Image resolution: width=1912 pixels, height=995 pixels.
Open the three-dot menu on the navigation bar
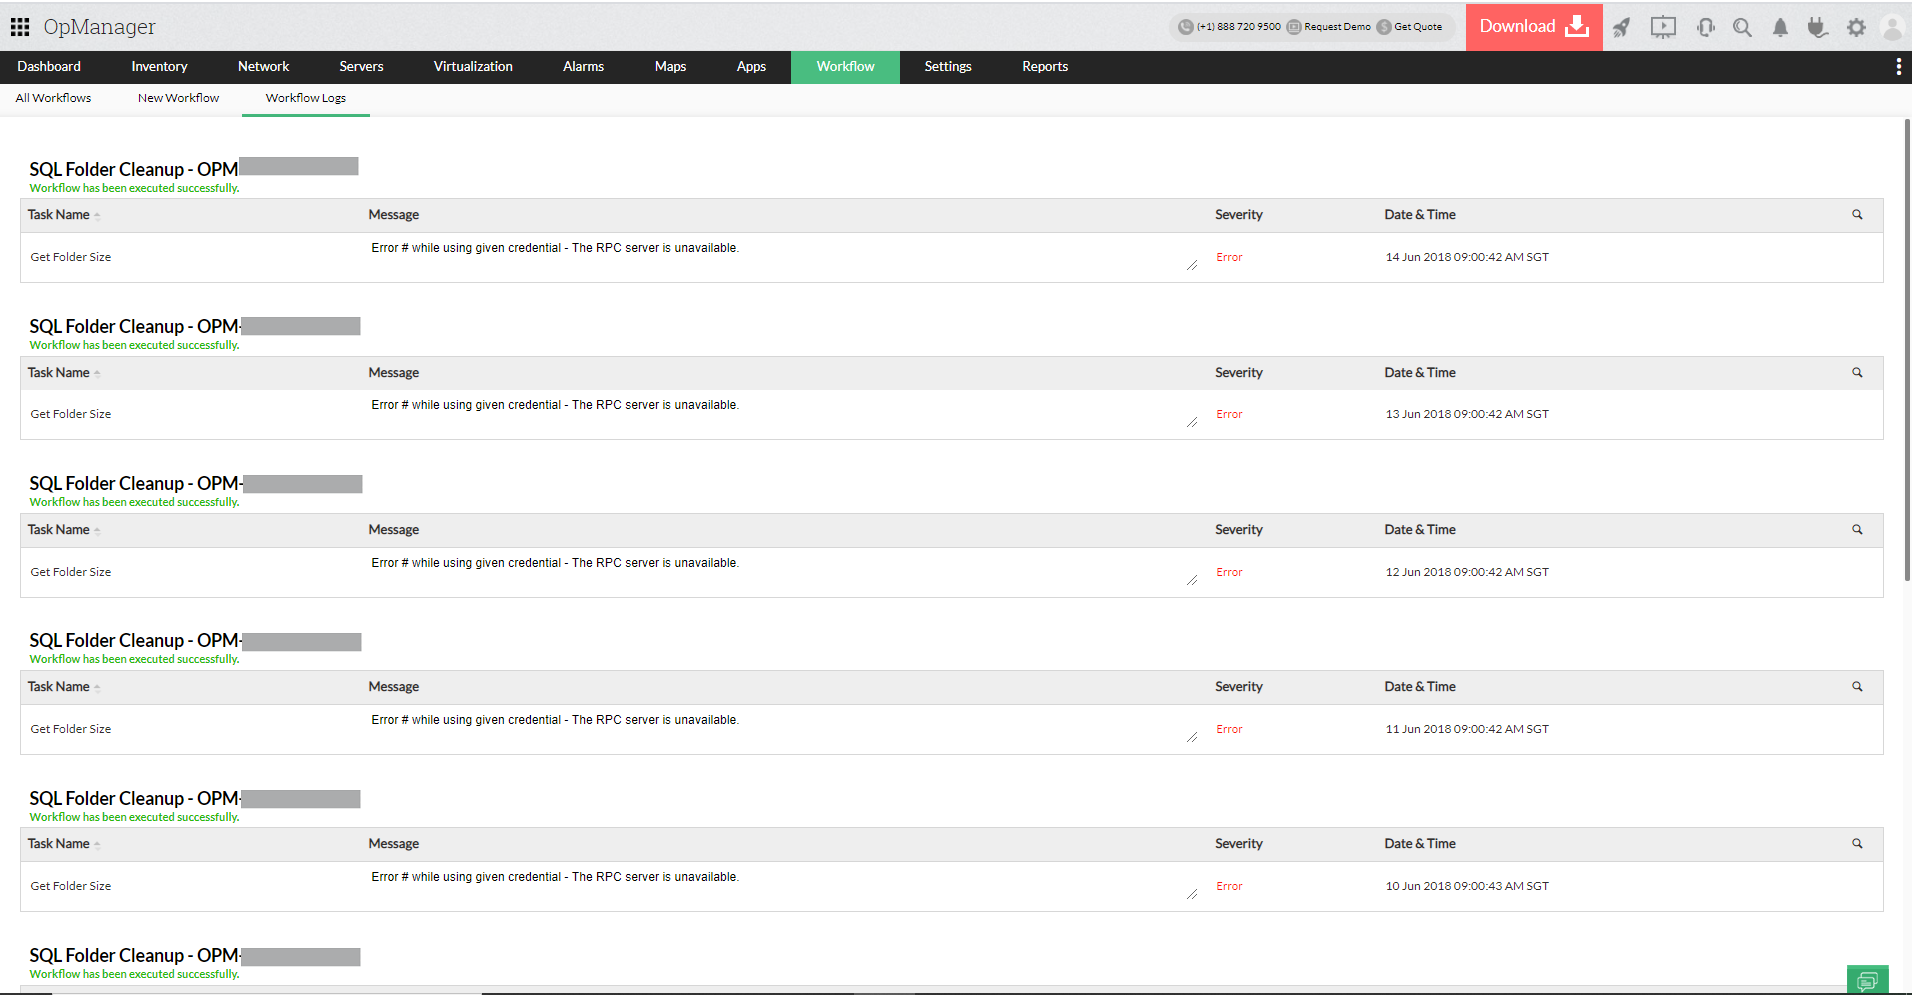click(1898, 67)
